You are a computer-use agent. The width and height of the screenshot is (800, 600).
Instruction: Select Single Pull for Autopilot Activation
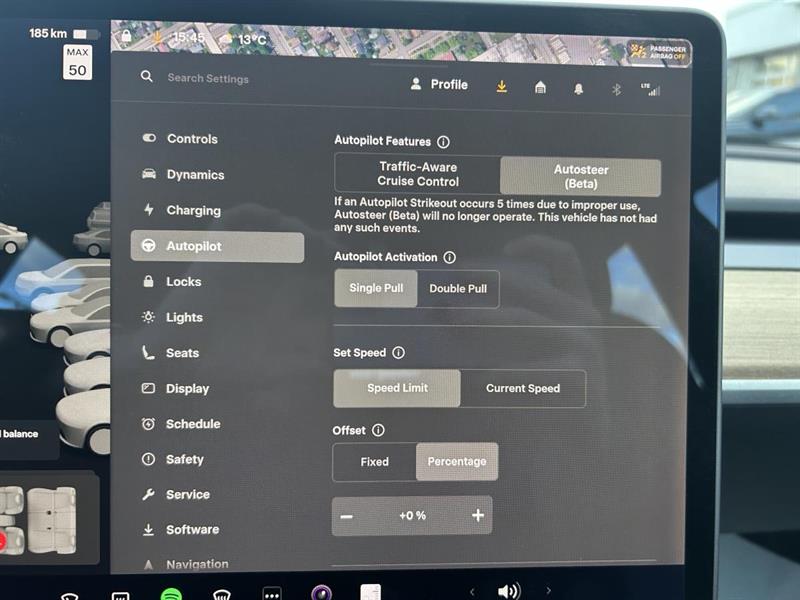coord(375,289)
